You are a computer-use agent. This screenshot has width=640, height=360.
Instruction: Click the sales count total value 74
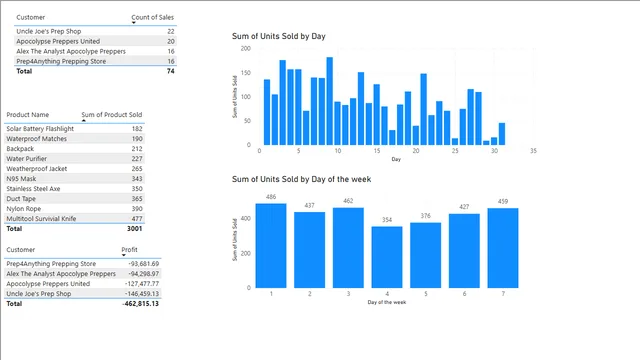171,71
